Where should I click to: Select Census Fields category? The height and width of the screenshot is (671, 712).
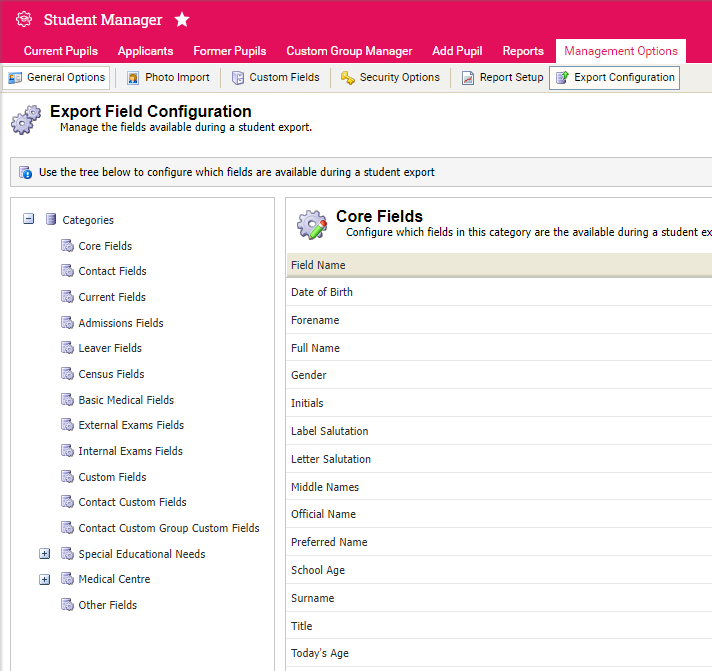pos(111,374)
